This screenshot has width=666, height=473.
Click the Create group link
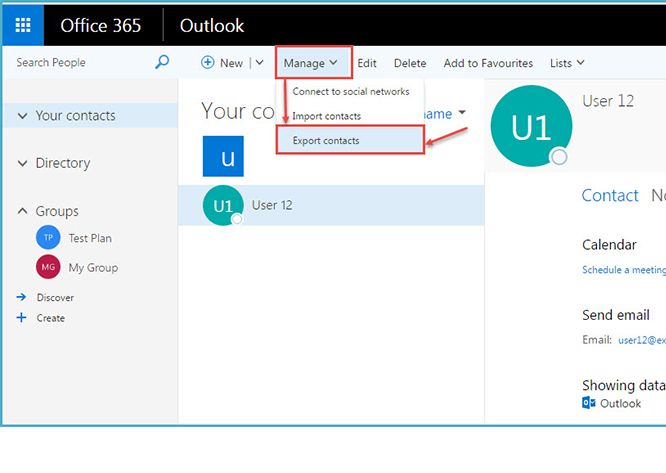point(51,318)
